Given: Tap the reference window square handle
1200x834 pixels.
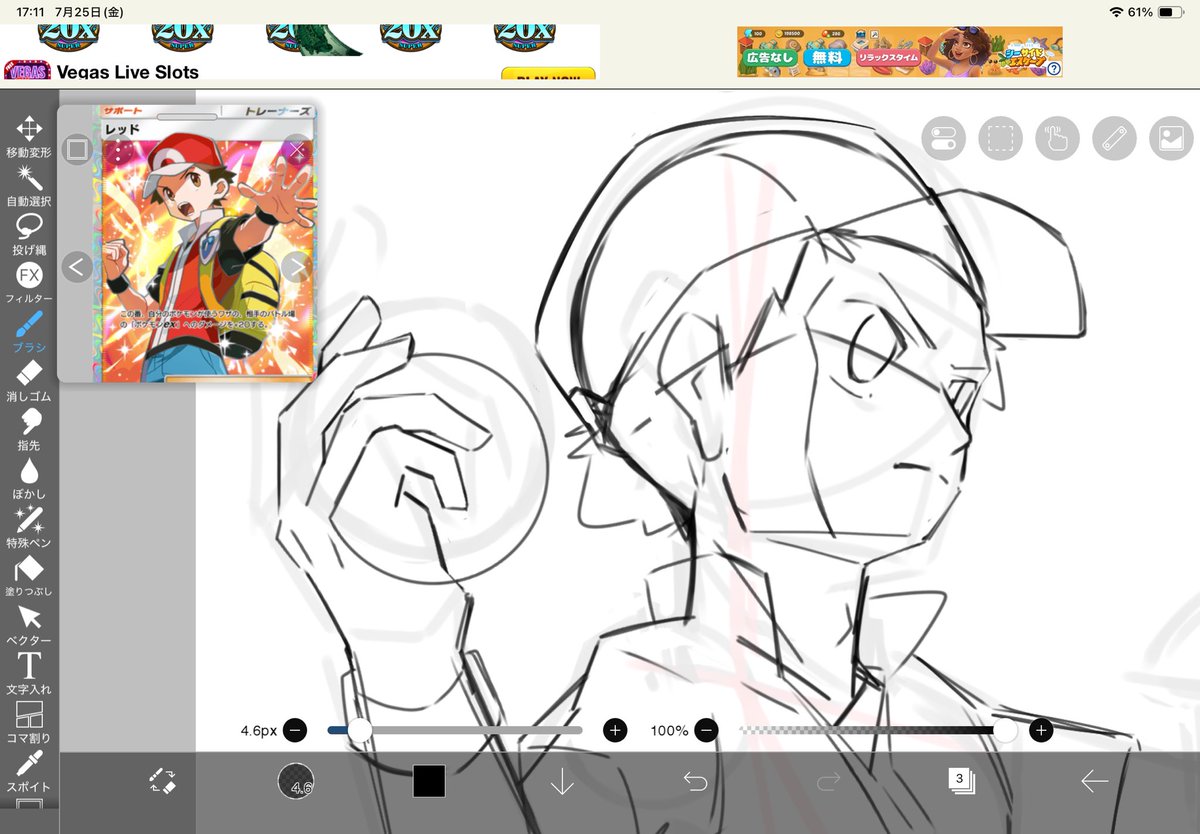Looking at the screenshot, I should coord(77,151).
